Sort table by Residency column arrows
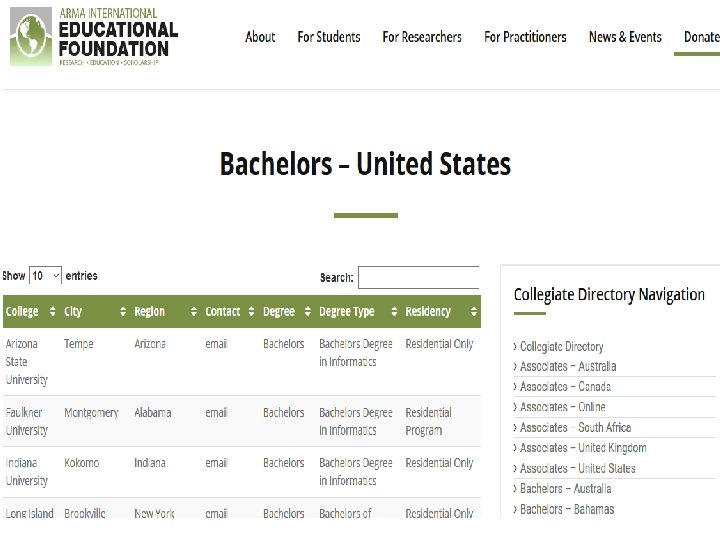The image size is (720, 540). click(473, 311)
